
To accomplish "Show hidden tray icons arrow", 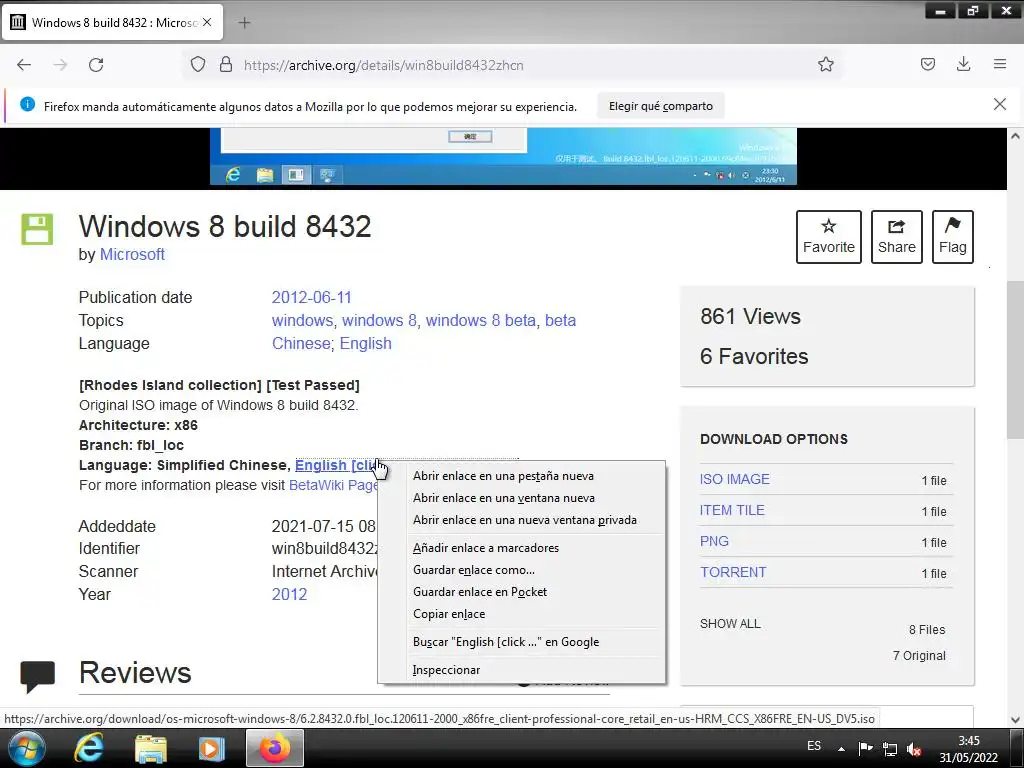I will (x=841, y=749).
